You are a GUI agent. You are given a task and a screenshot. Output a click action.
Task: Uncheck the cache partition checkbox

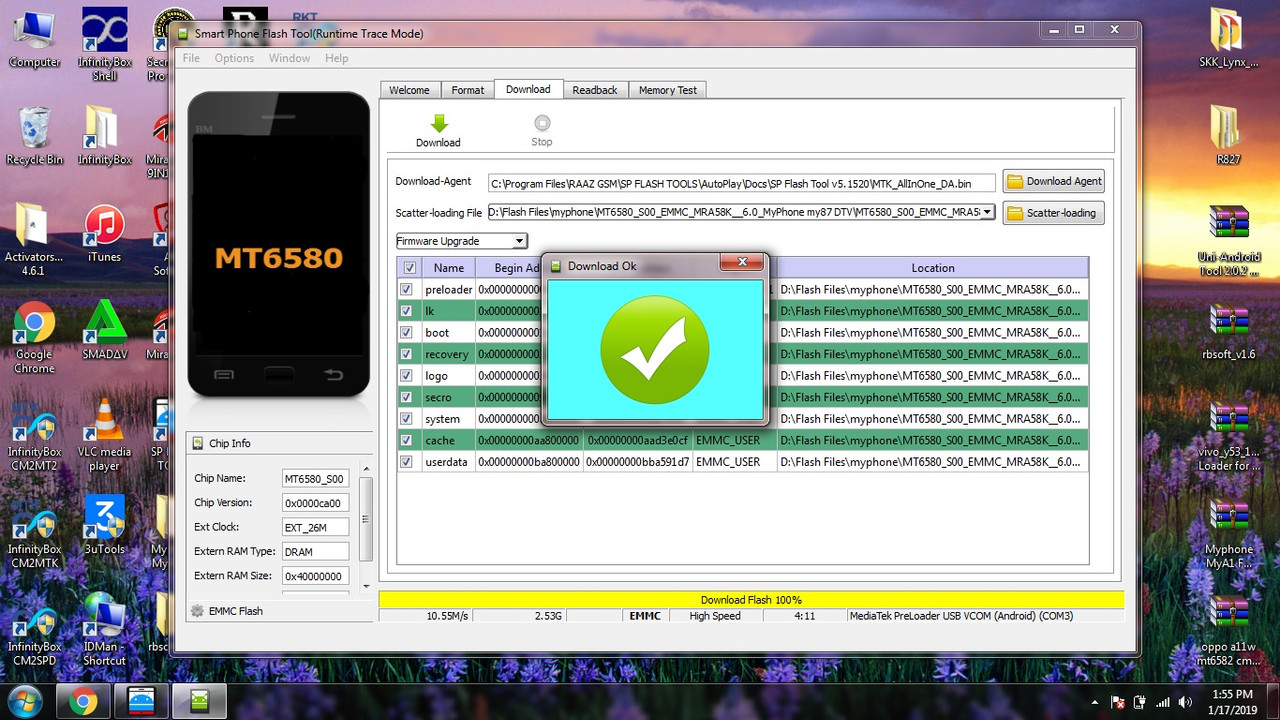pyautogui.click(x=406, y=440)
